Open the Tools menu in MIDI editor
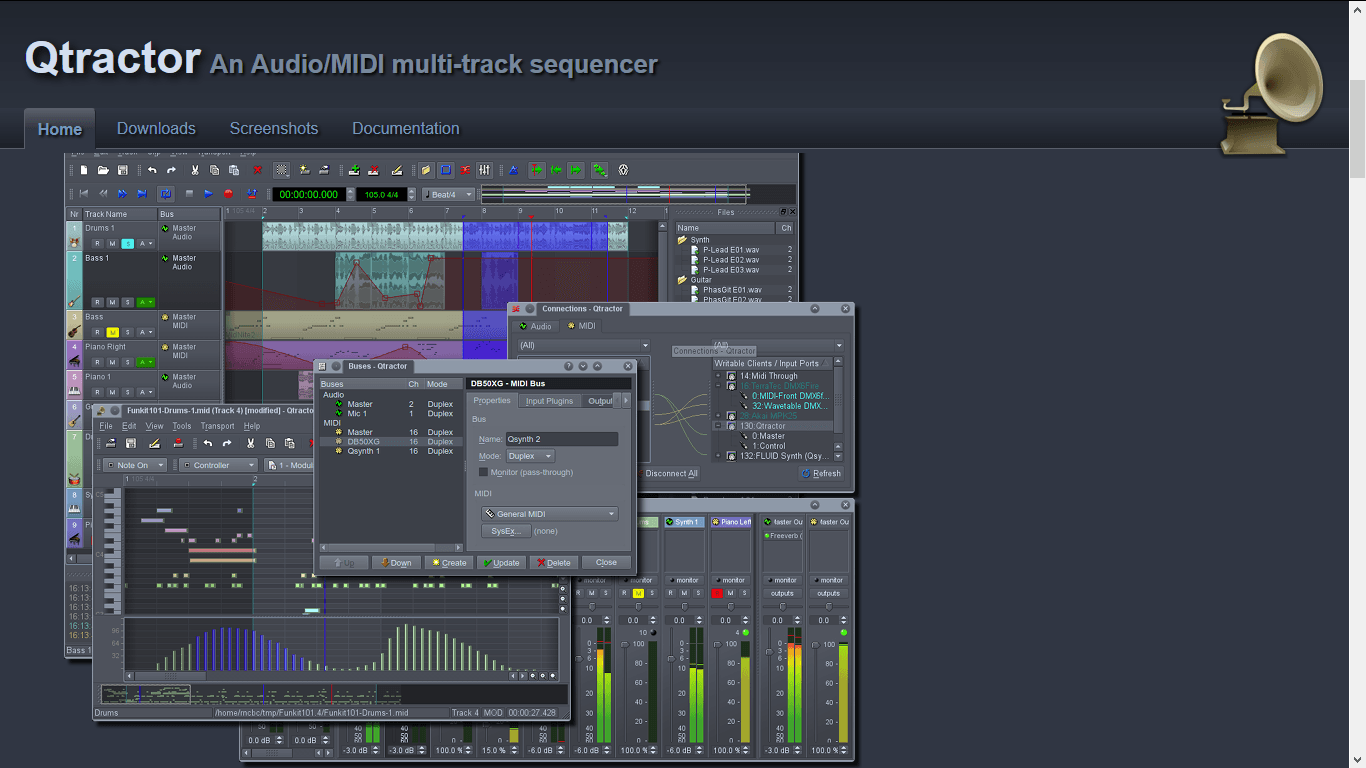The width and height of the screenshot is (1366, 768). 182,426
